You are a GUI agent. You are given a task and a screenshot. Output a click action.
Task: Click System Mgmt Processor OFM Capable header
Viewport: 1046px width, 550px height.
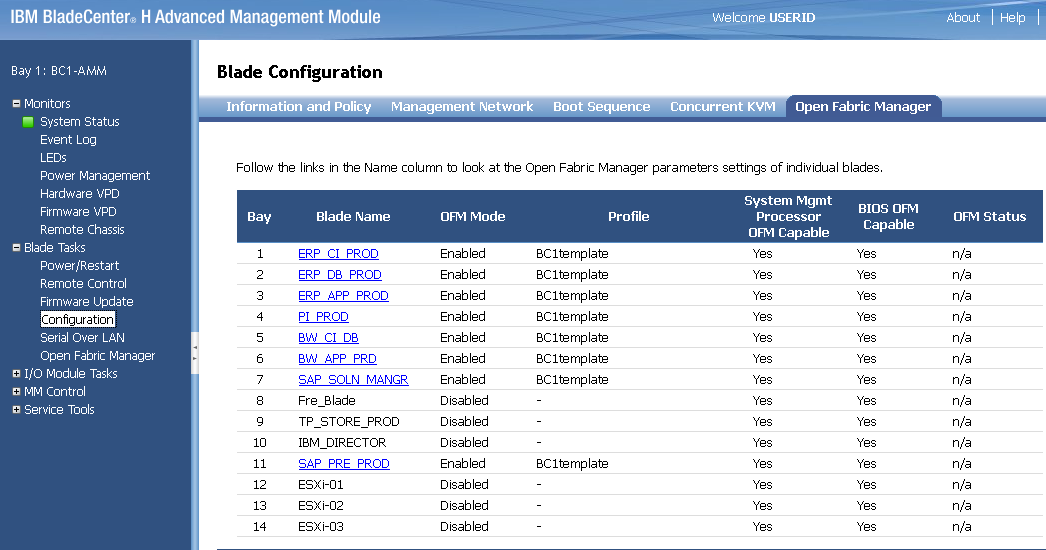click(x=788, y=216)
